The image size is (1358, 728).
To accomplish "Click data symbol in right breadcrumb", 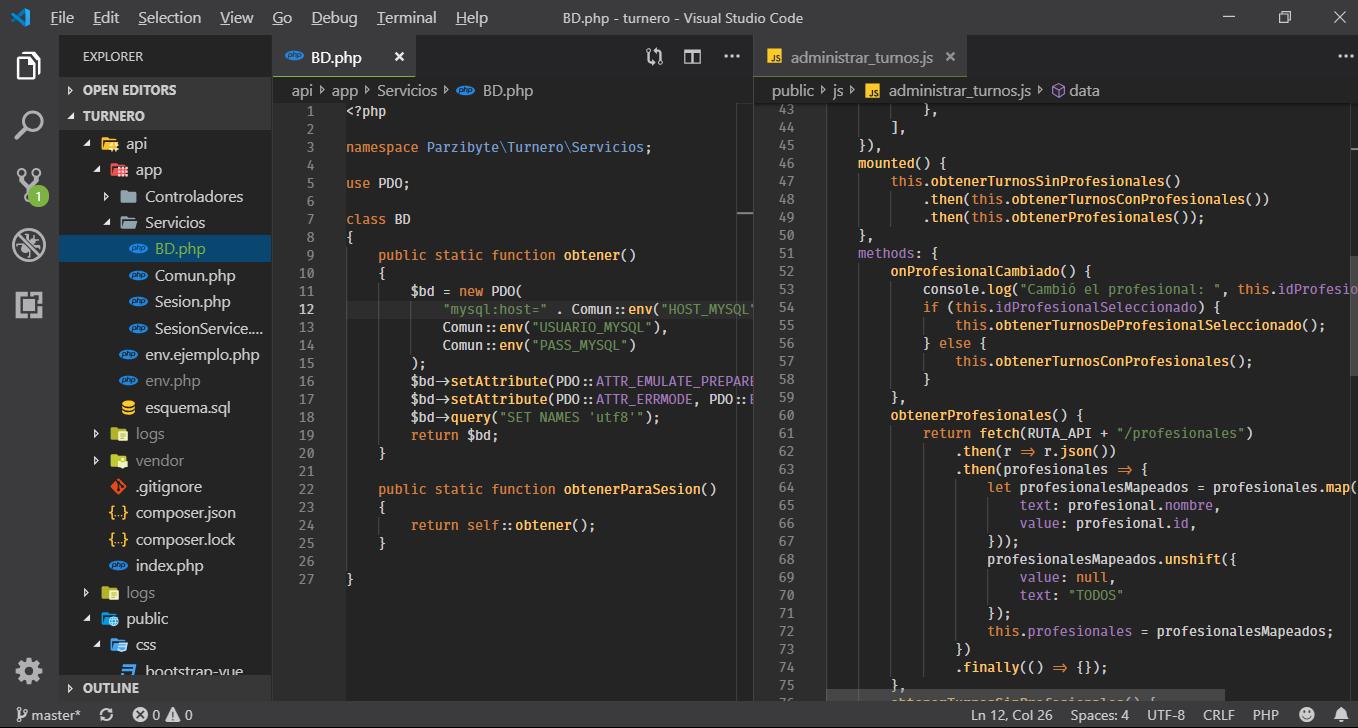I will click(1075, 90).
